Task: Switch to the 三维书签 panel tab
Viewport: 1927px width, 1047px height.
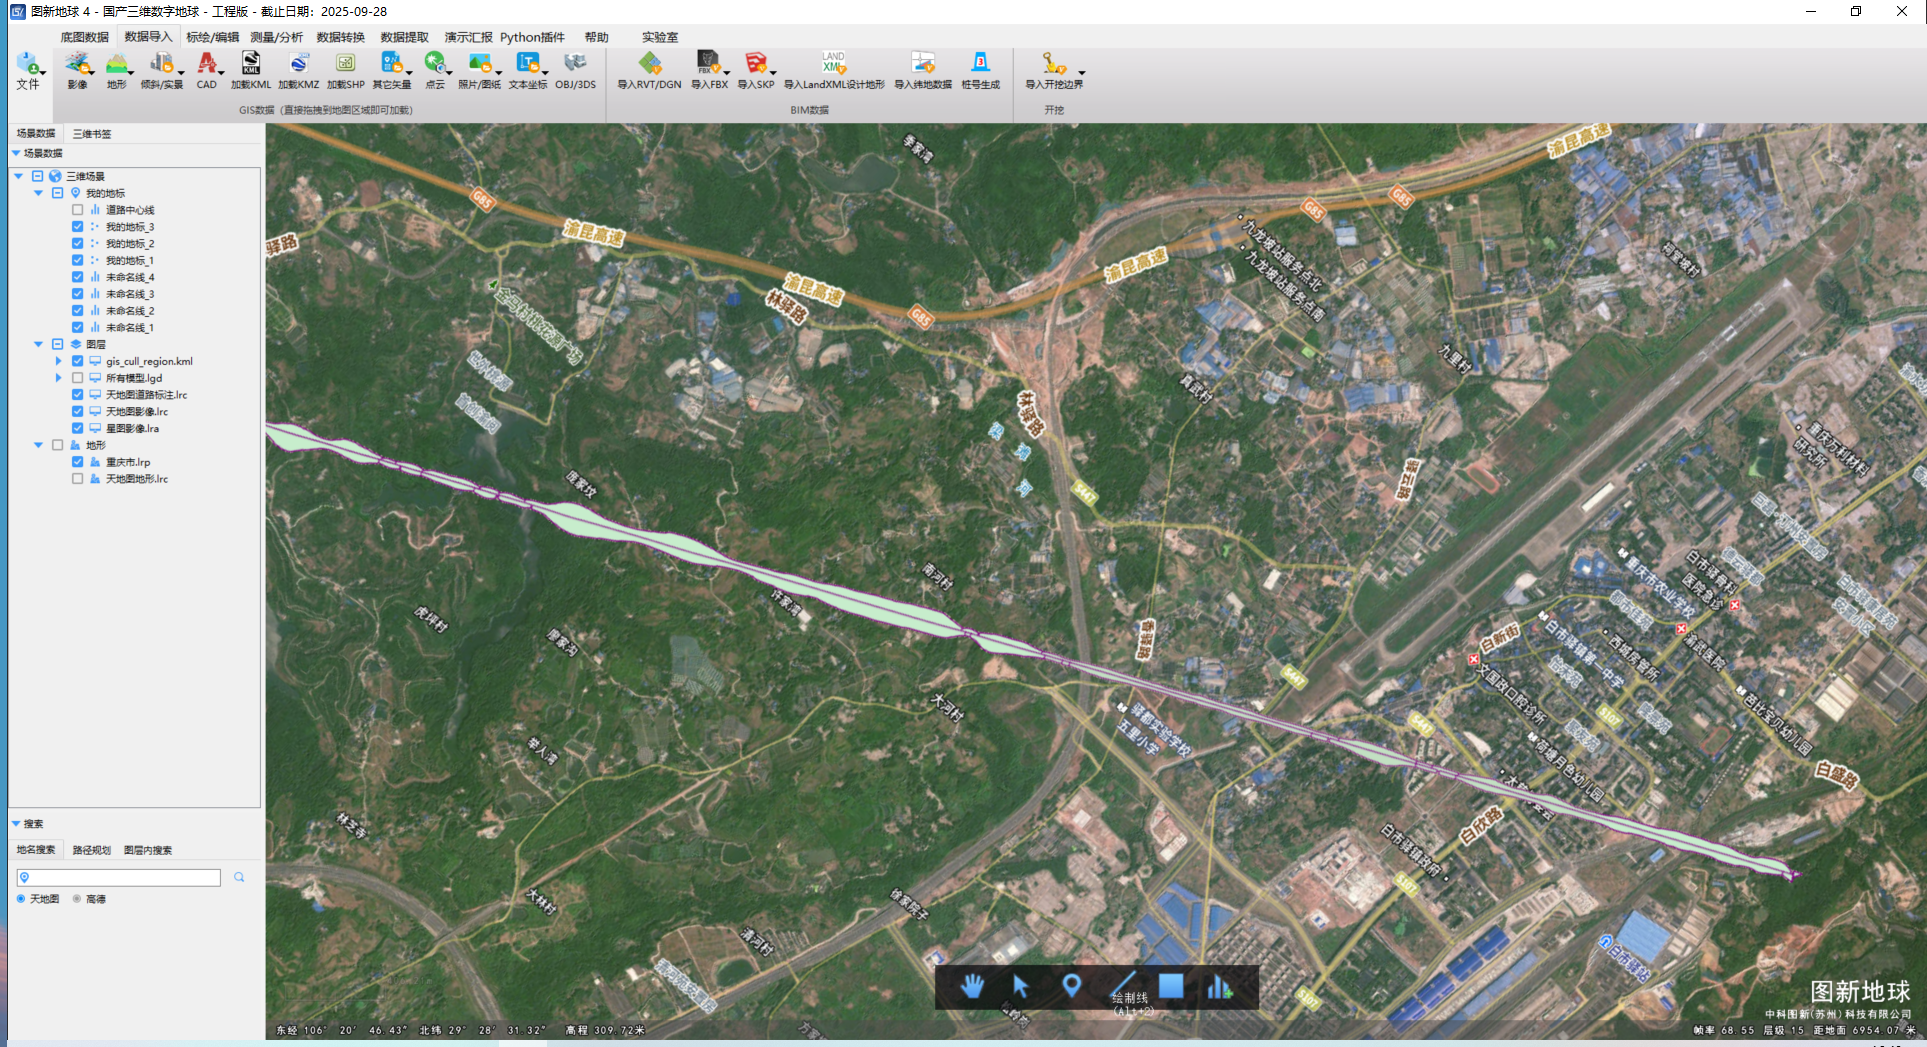Action: (92, 134)
